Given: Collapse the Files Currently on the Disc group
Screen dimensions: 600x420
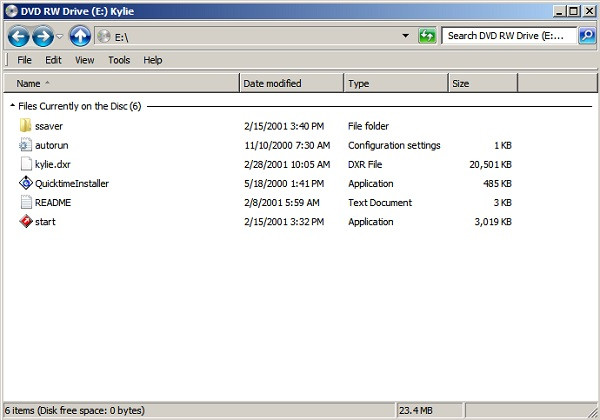Looking at the screenshot, I should (x=12, y=105).
